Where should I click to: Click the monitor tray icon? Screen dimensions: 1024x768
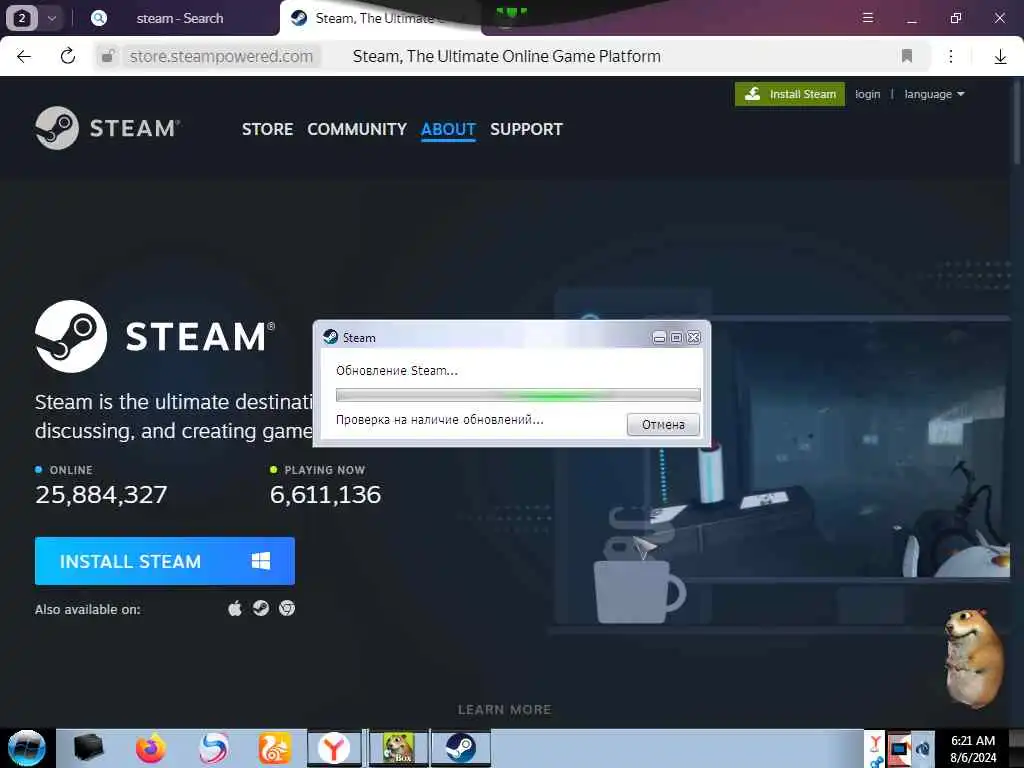click(899, 748)
